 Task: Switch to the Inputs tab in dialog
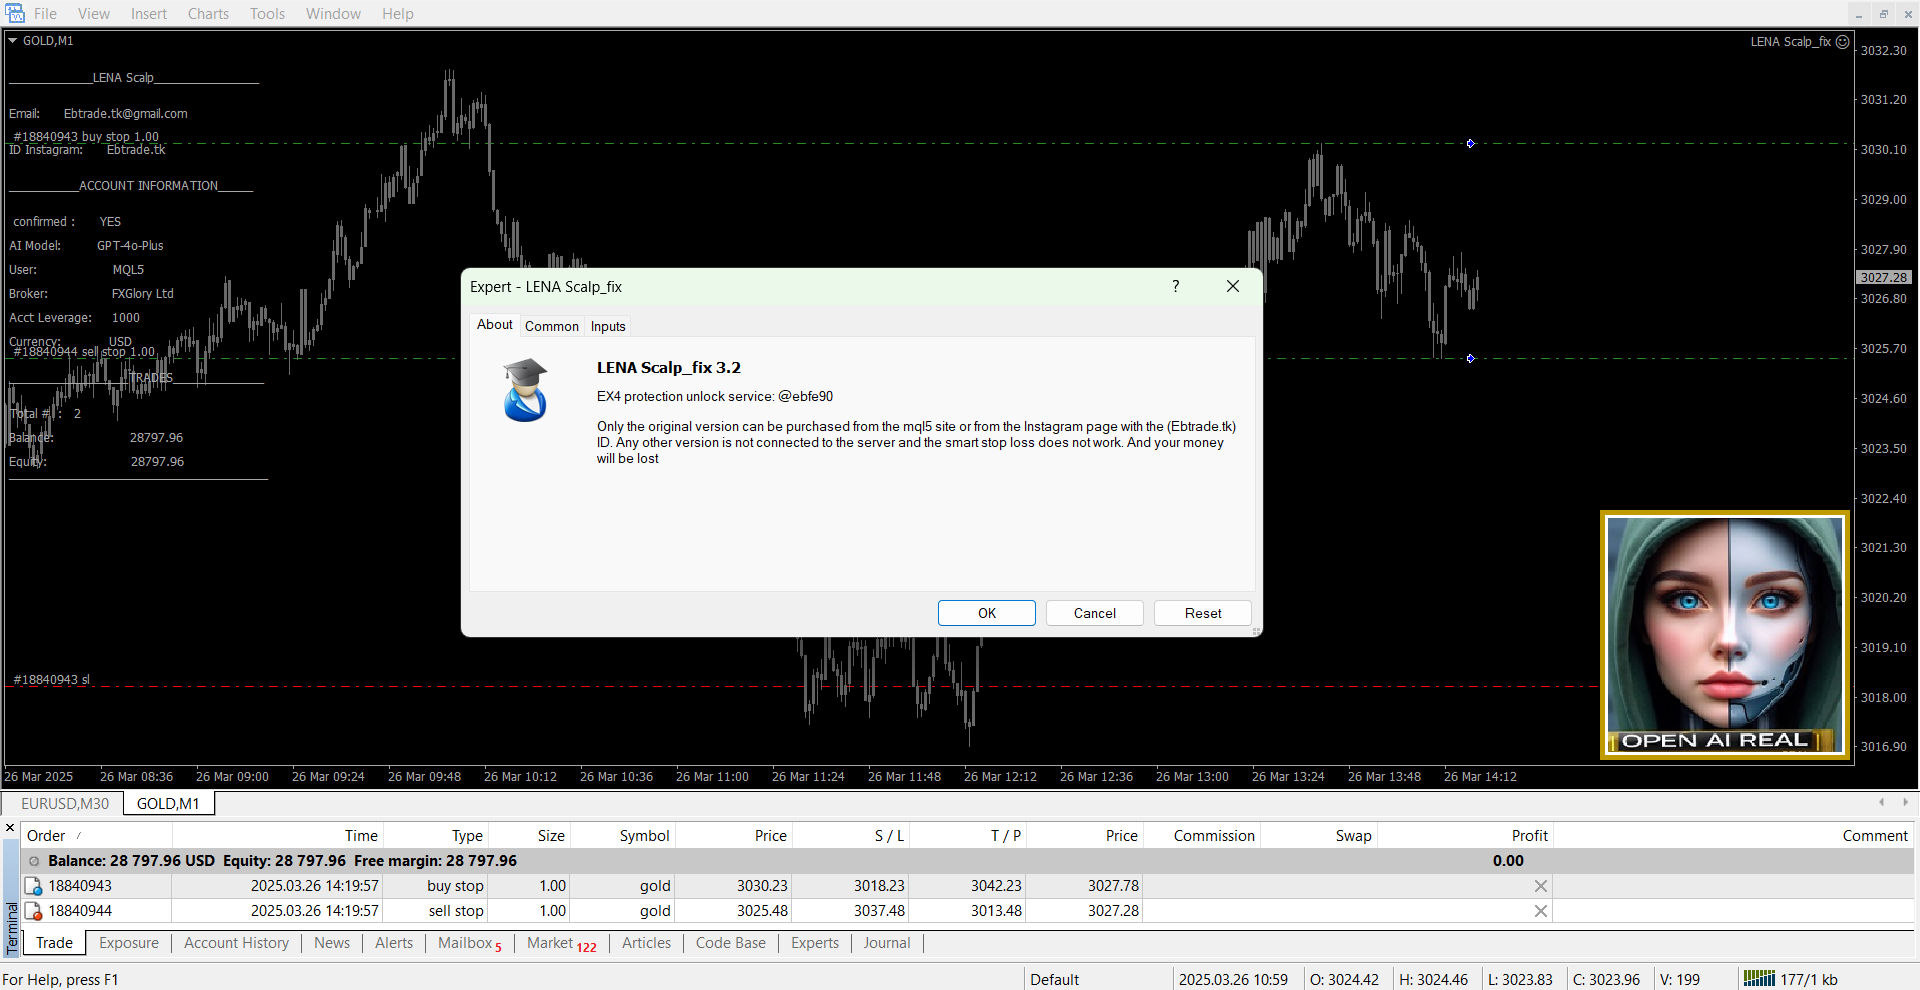pyautogui.click(x=608, y=326)
